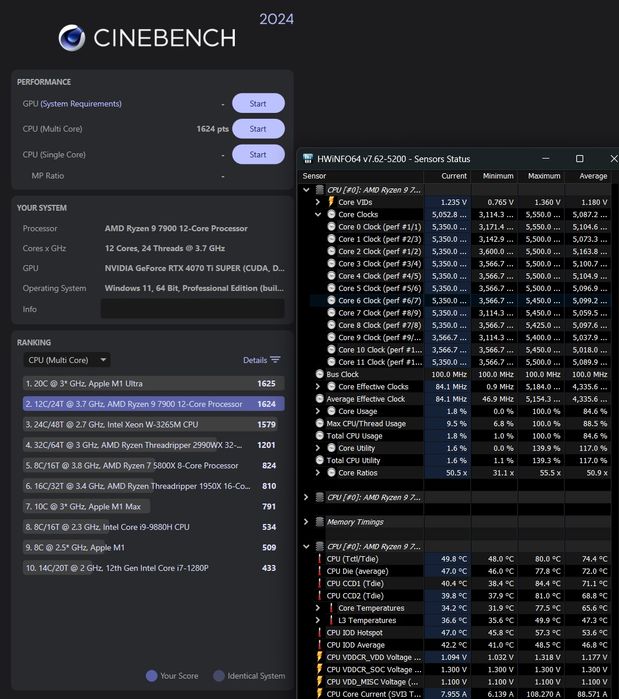
Task: Expand the Core Temperatures row
Action: pyautogui.click(x=318, y=608)
